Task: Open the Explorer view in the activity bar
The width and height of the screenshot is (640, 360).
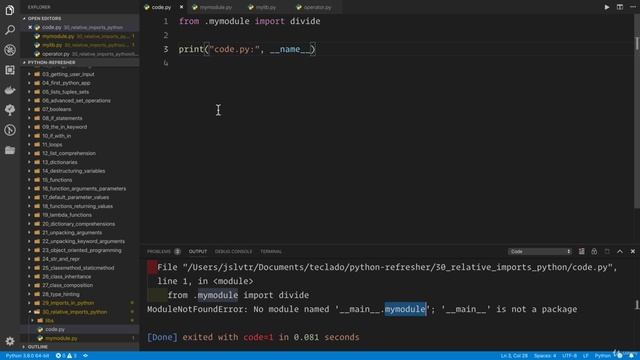Action: point(10,10)
